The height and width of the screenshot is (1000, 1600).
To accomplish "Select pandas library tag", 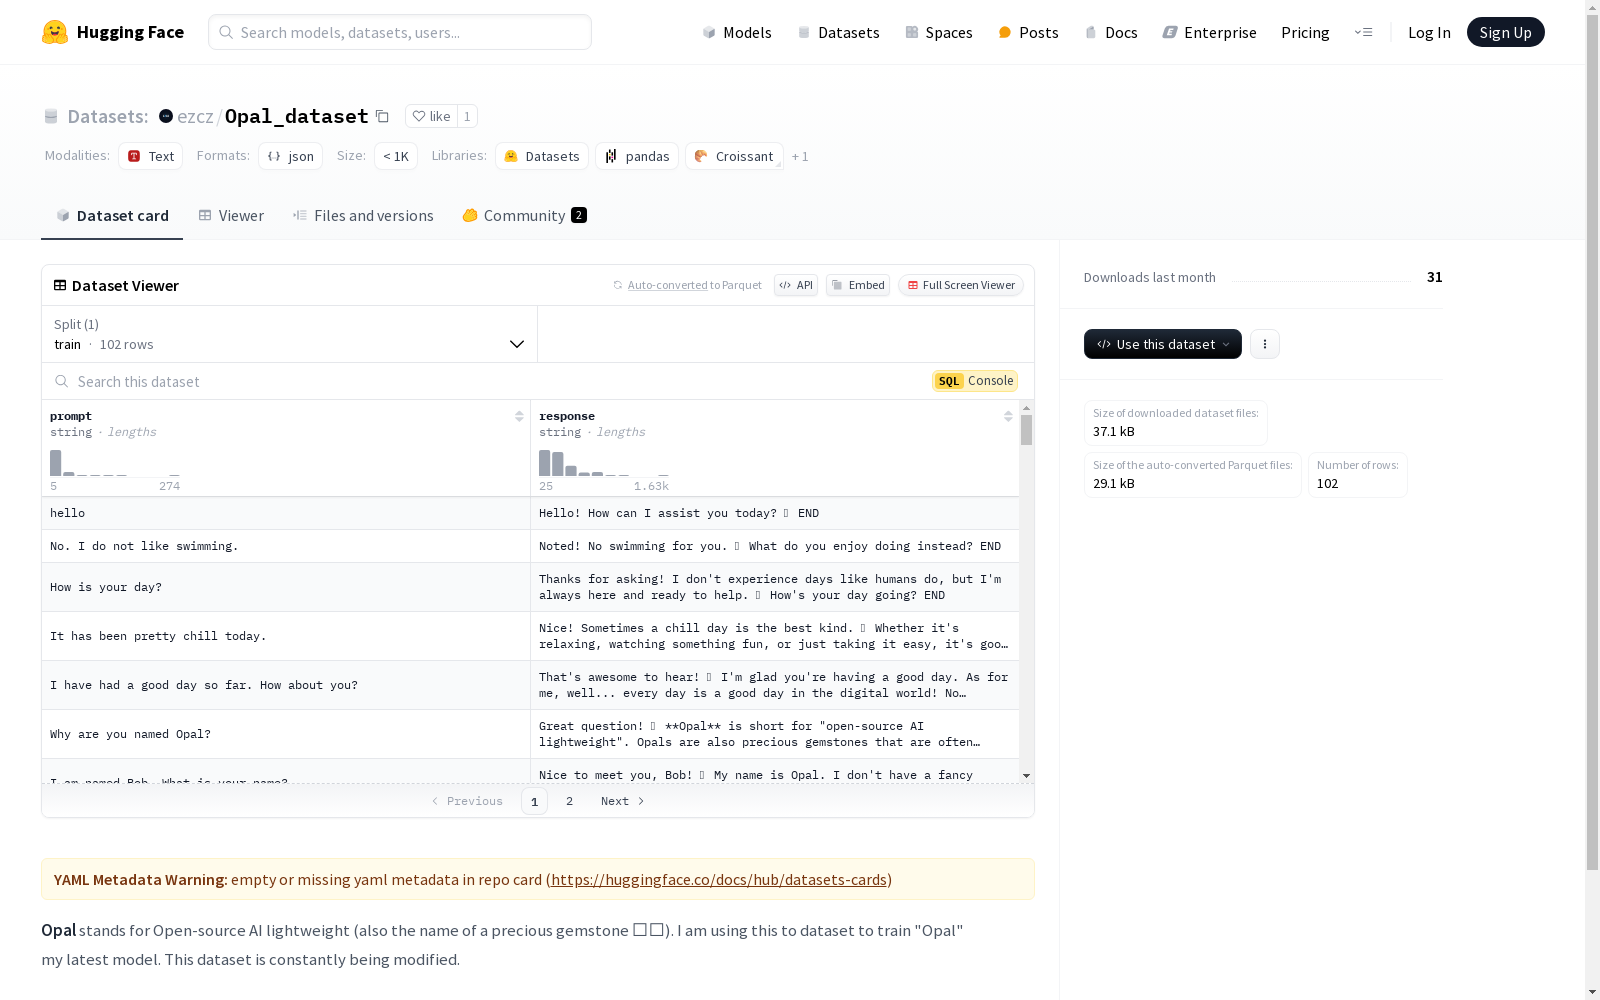I will (637, 156).
